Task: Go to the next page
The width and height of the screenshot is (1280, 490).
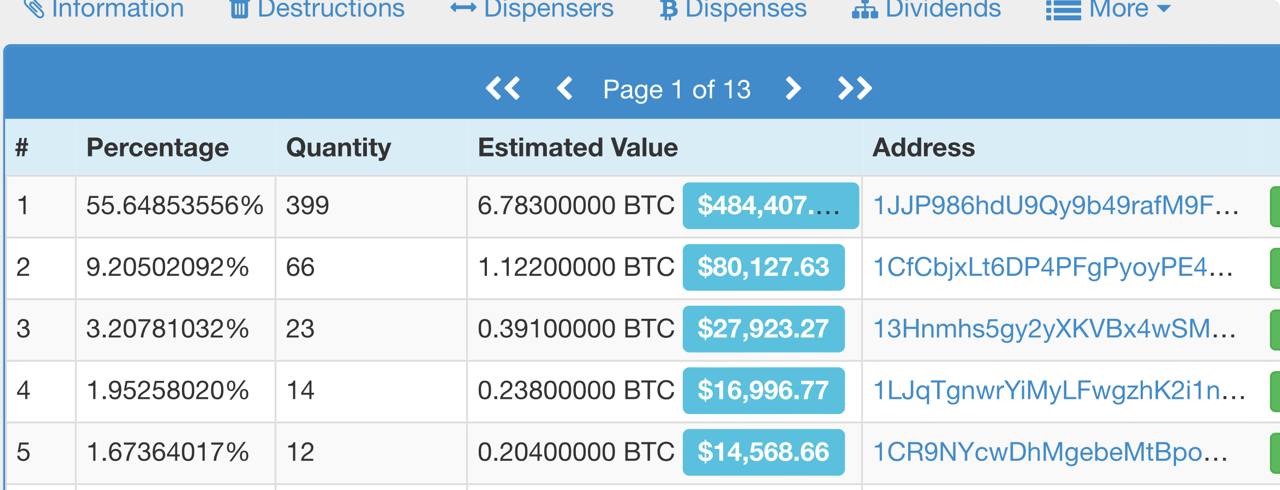Action: coord(793,89)
